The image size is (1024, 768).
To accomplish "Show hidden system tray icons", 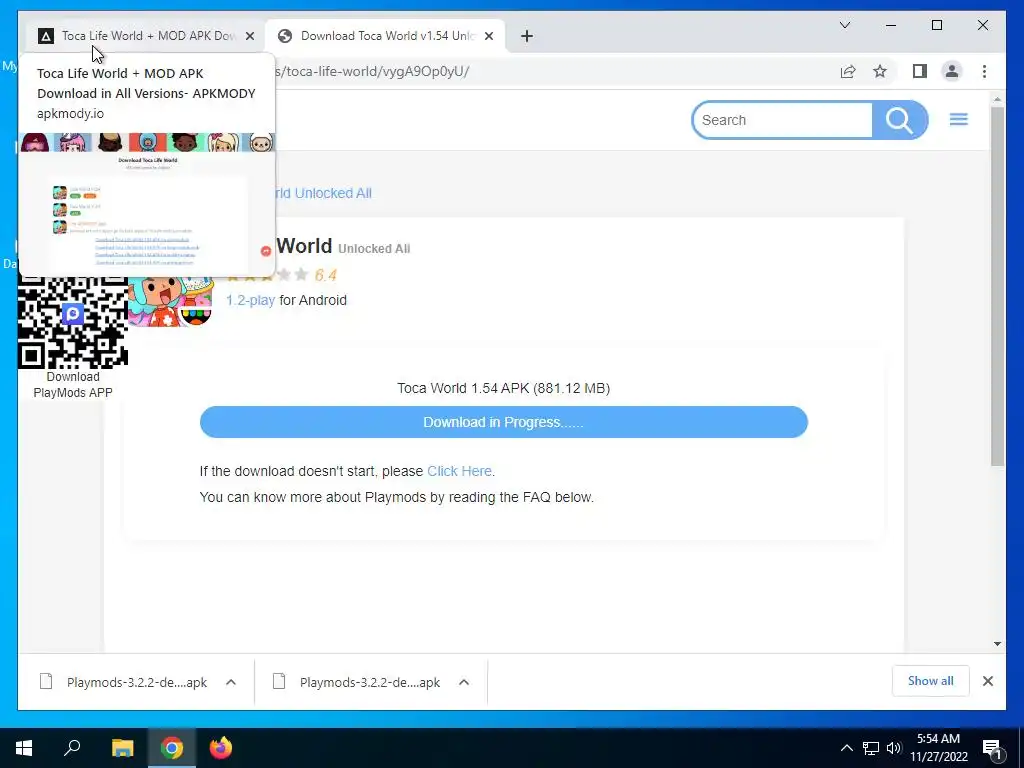I will [x=846, y=748].
